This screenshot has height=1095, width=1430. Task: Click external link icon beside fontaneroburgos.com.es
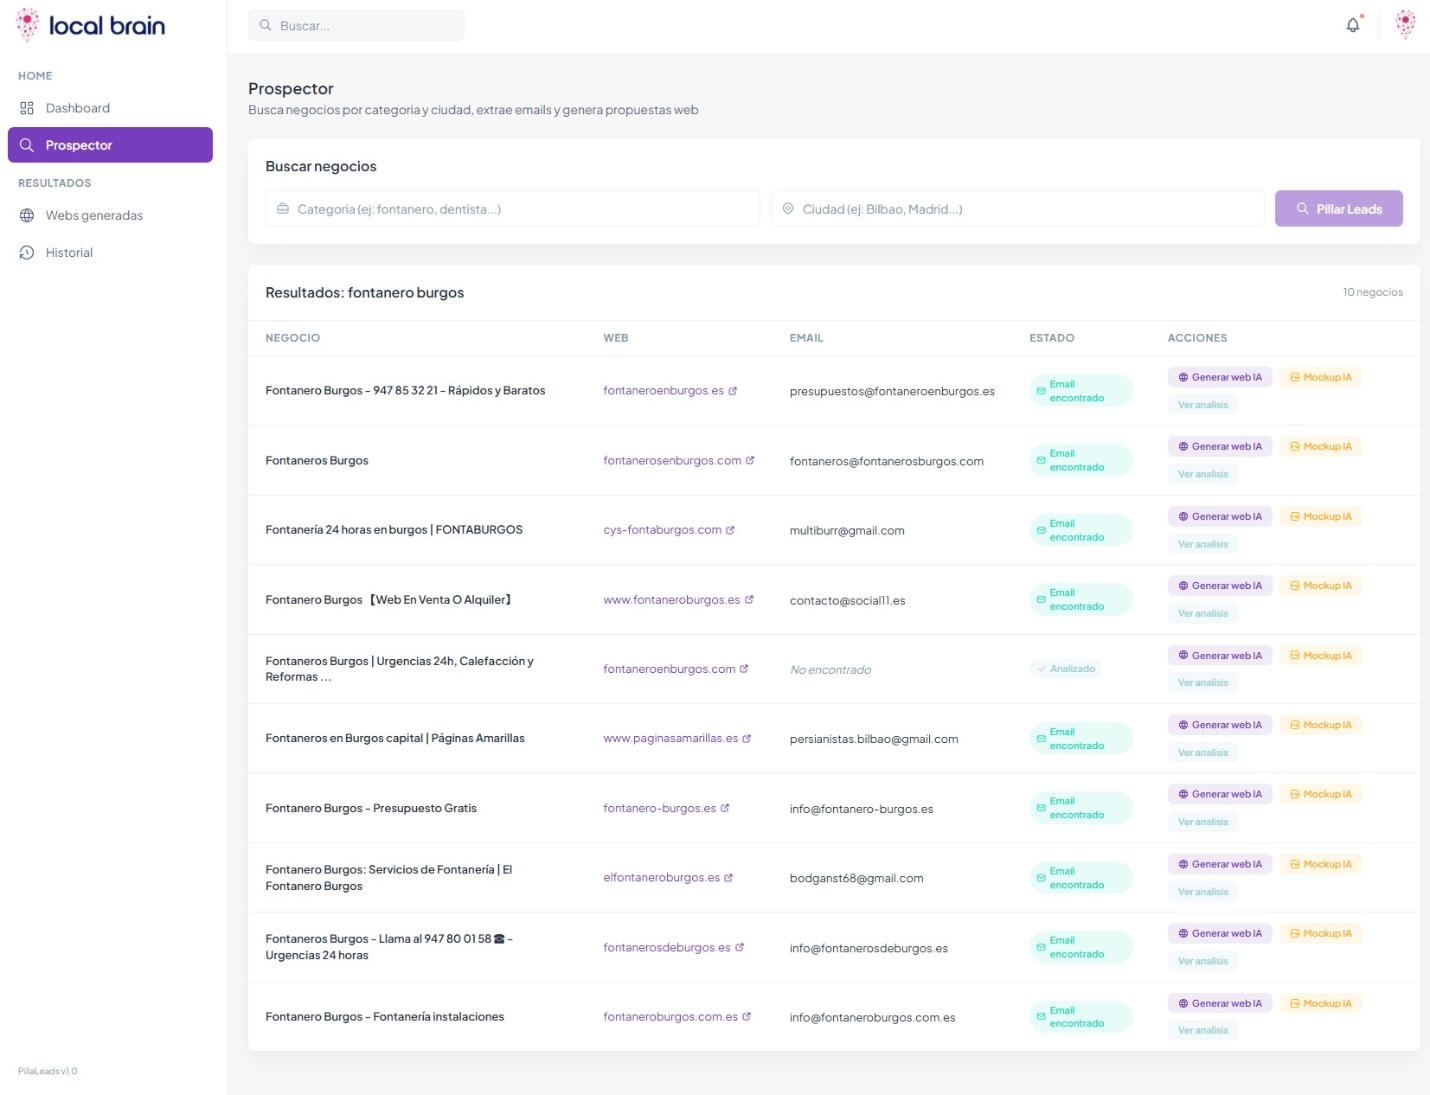(x=747, y=1017)
